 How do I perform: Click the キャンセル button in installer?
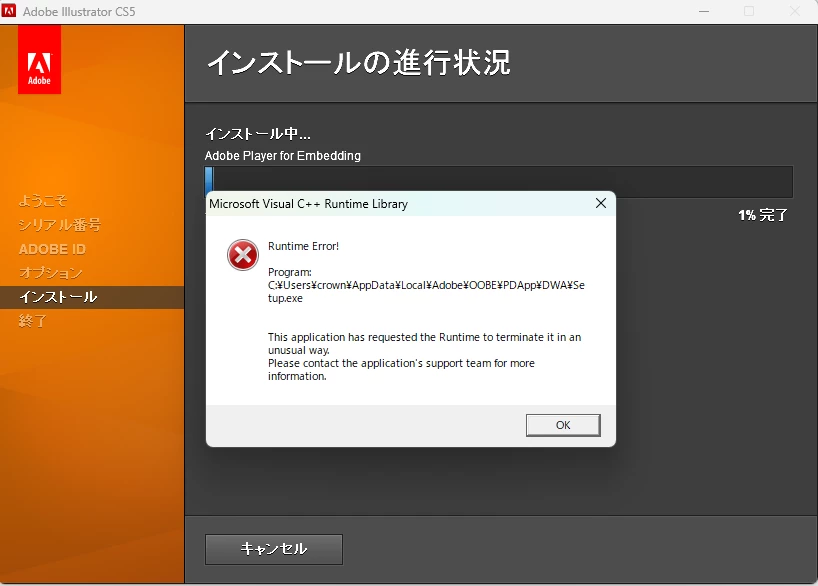tap(274, 549)
